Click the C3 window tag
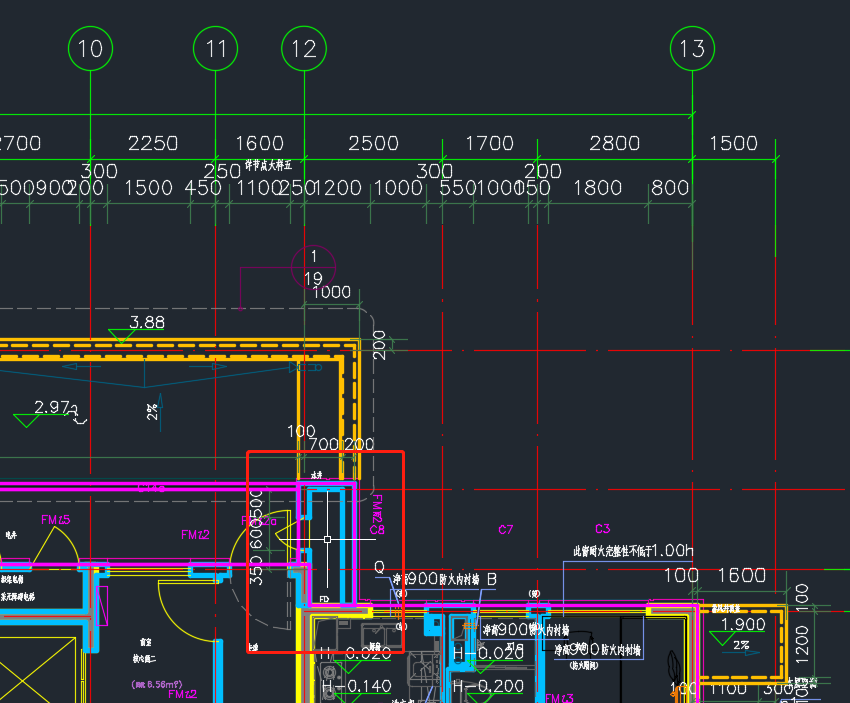The height and width of the screenshot is (703, 850). click(x=602, y=528)
